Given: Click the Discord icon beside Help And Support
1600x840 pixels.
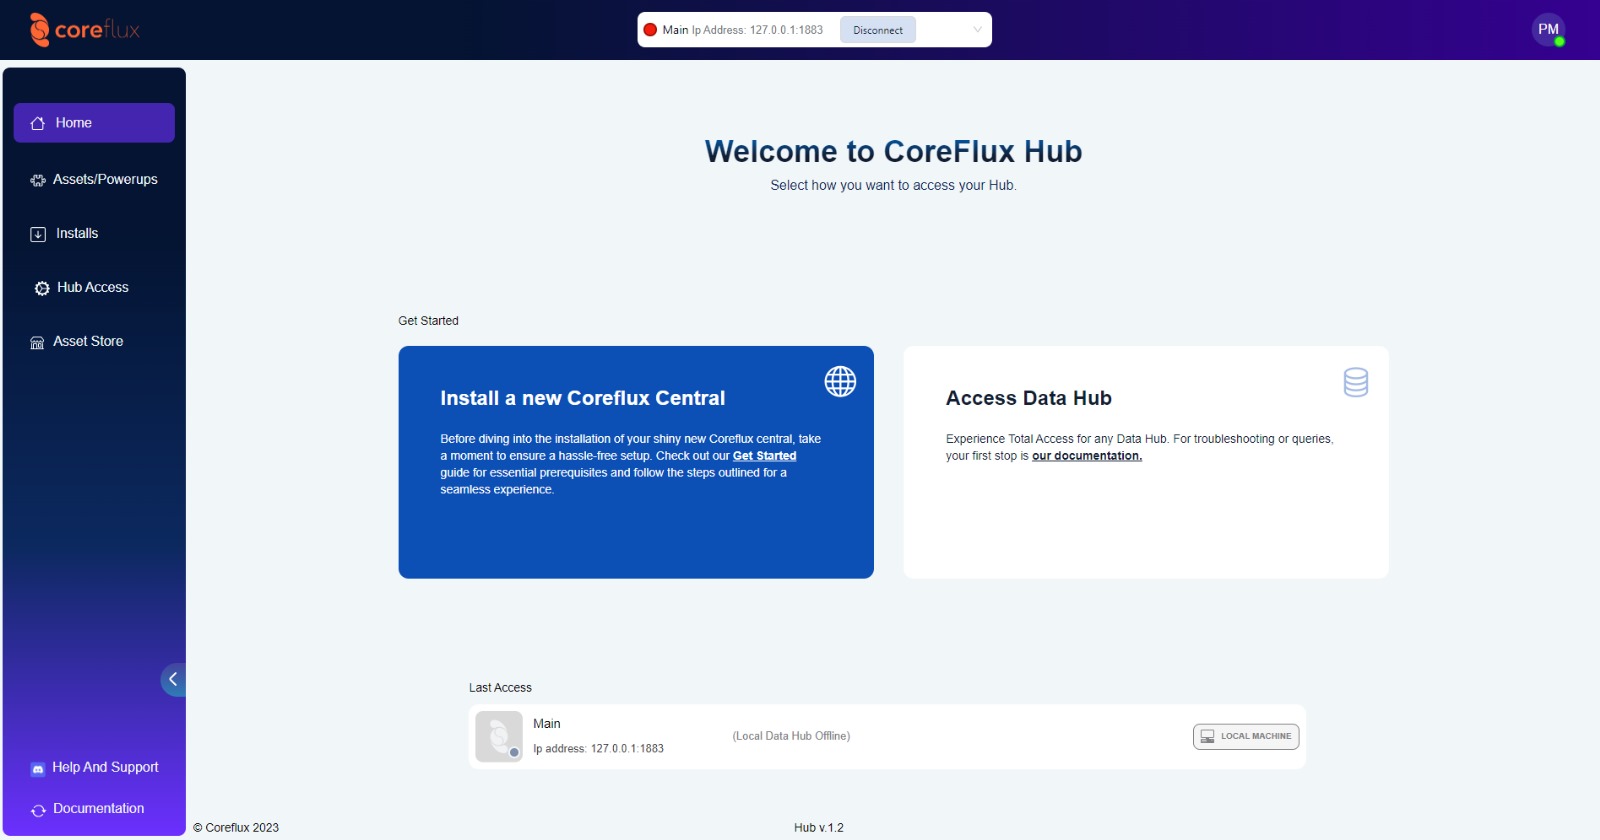Looking at the screenshot, I should click(38, 769).
